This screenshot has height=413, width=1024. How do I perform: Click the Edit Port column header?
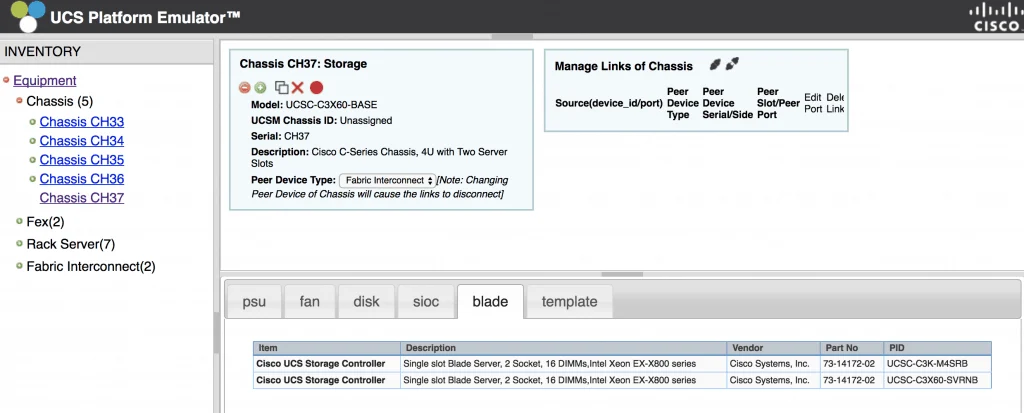click(813, 103)
